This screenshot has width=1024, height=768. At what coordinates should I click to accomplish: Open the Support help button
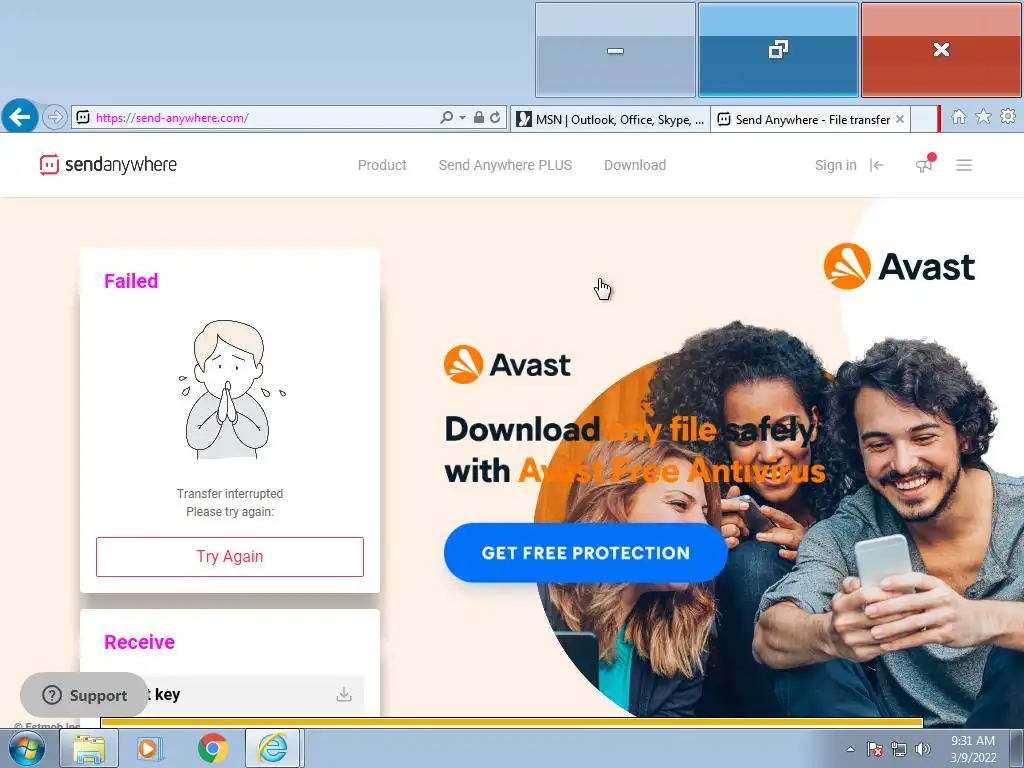(x=84, y=695)
